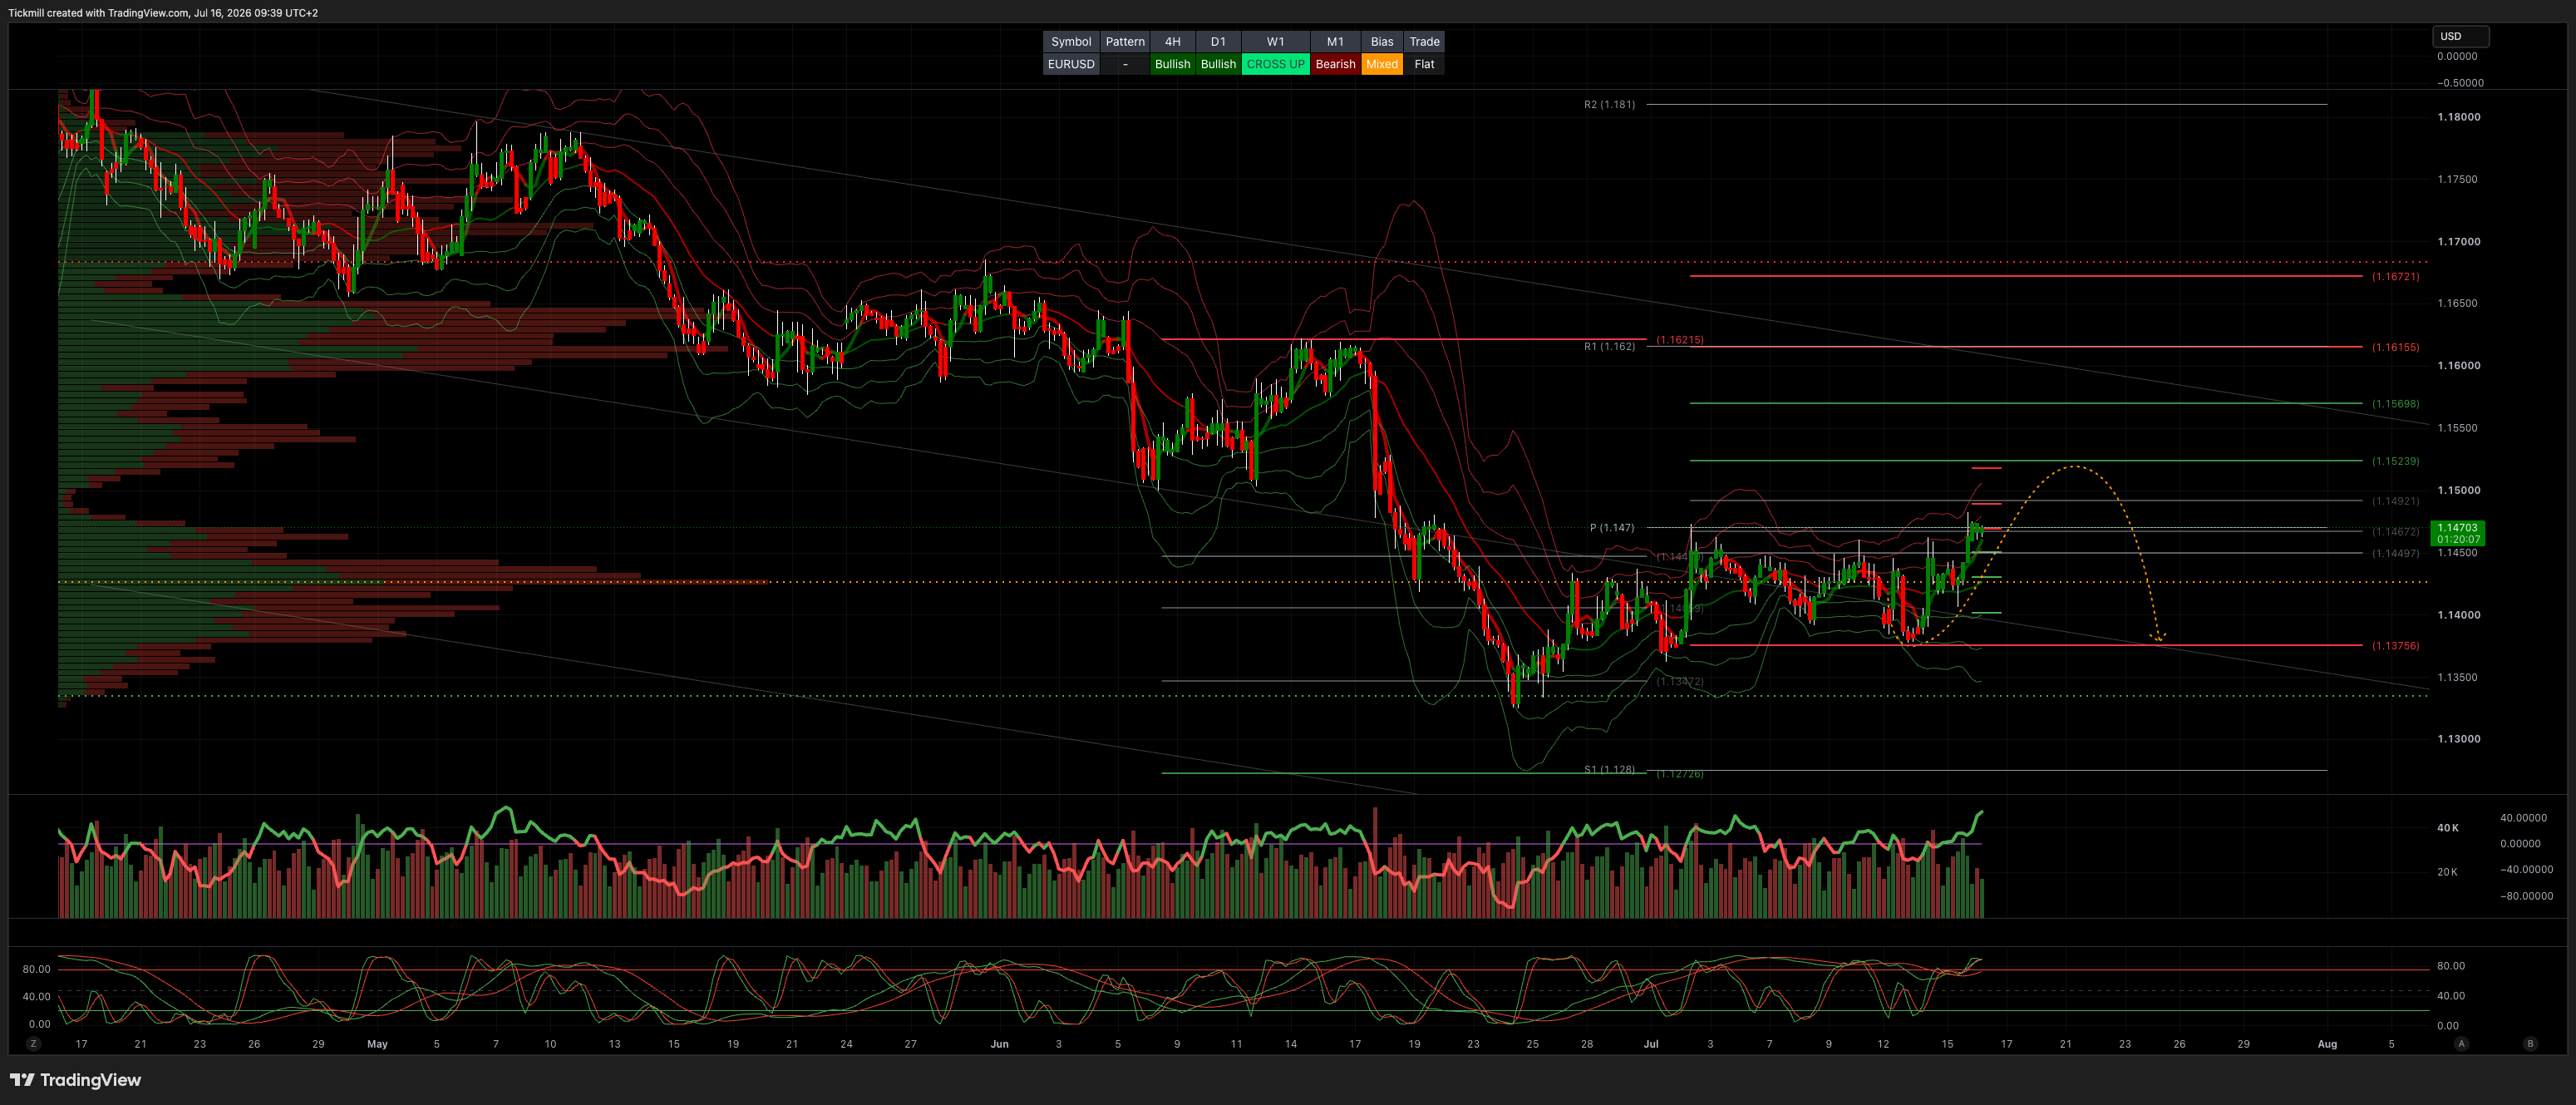Click the red Bearish cell
The width and height of the screenshot is (2576, 1105).
[x=1335, y=64]
